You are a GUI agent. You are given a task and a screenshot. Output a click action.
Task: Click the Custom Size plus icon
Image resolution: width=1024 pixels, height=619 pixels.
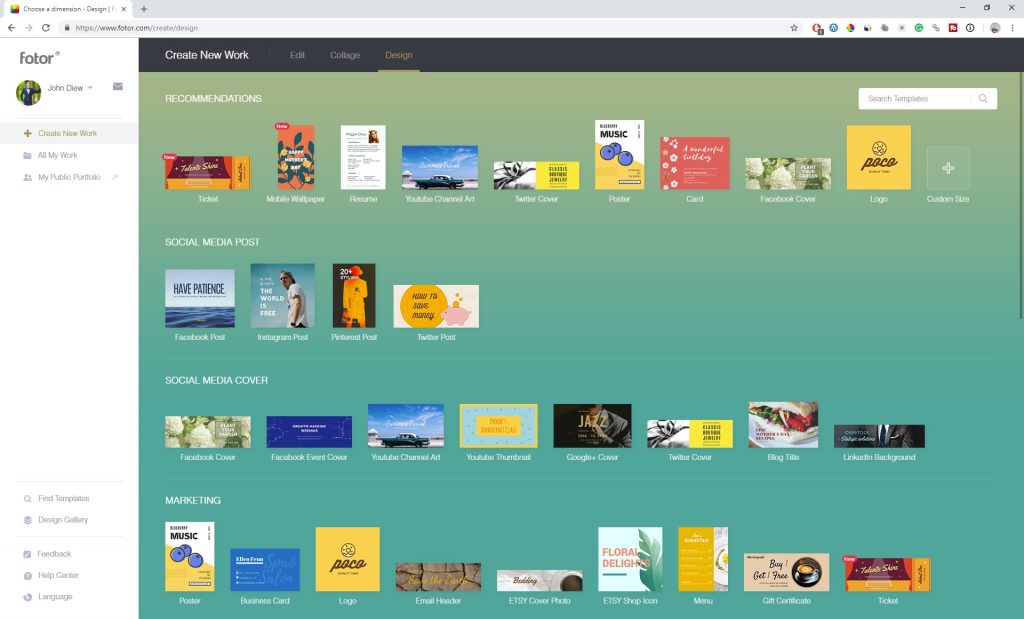[948, 168]
